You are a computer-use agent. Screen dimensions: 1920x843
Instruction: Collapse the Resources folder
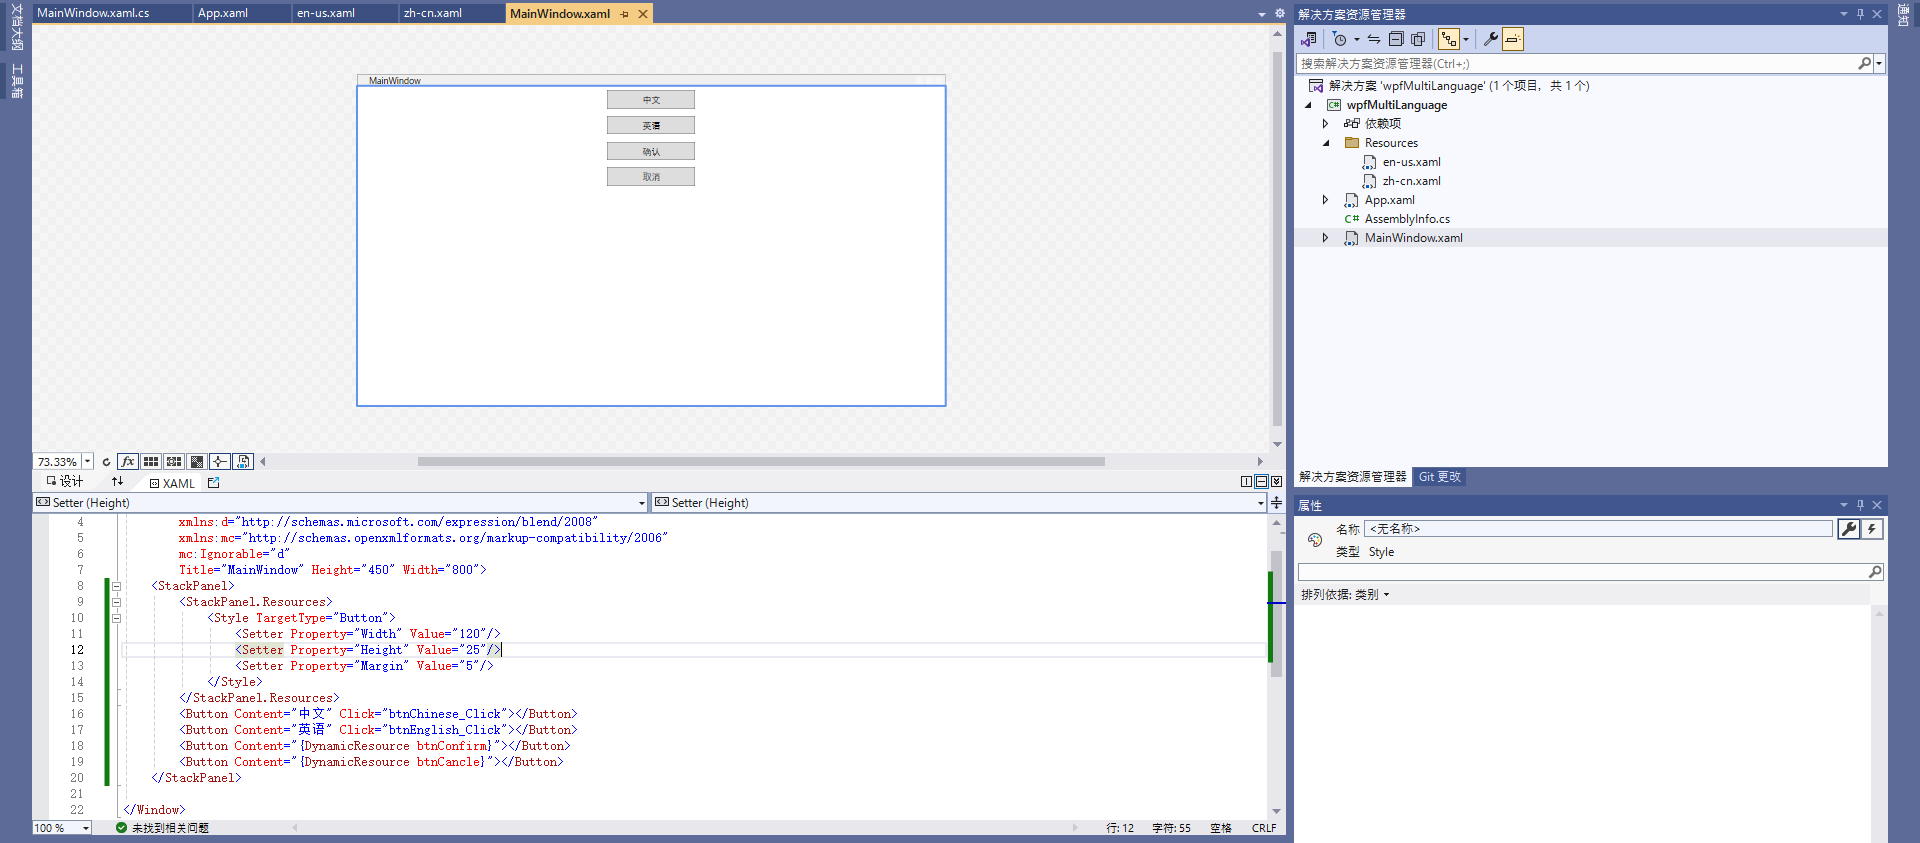coord(1326,143)
